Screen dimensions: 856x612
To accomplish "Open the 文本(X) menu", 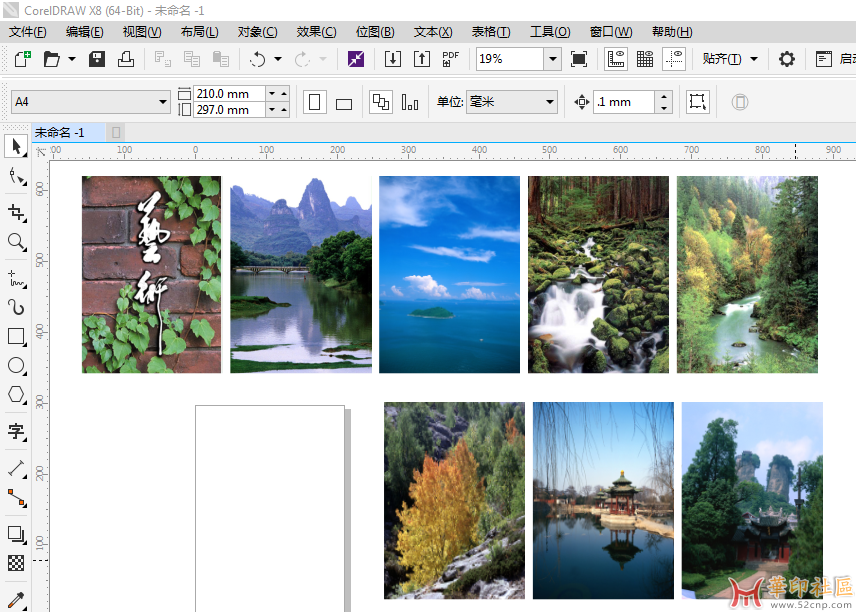I will tap(433, 32).
